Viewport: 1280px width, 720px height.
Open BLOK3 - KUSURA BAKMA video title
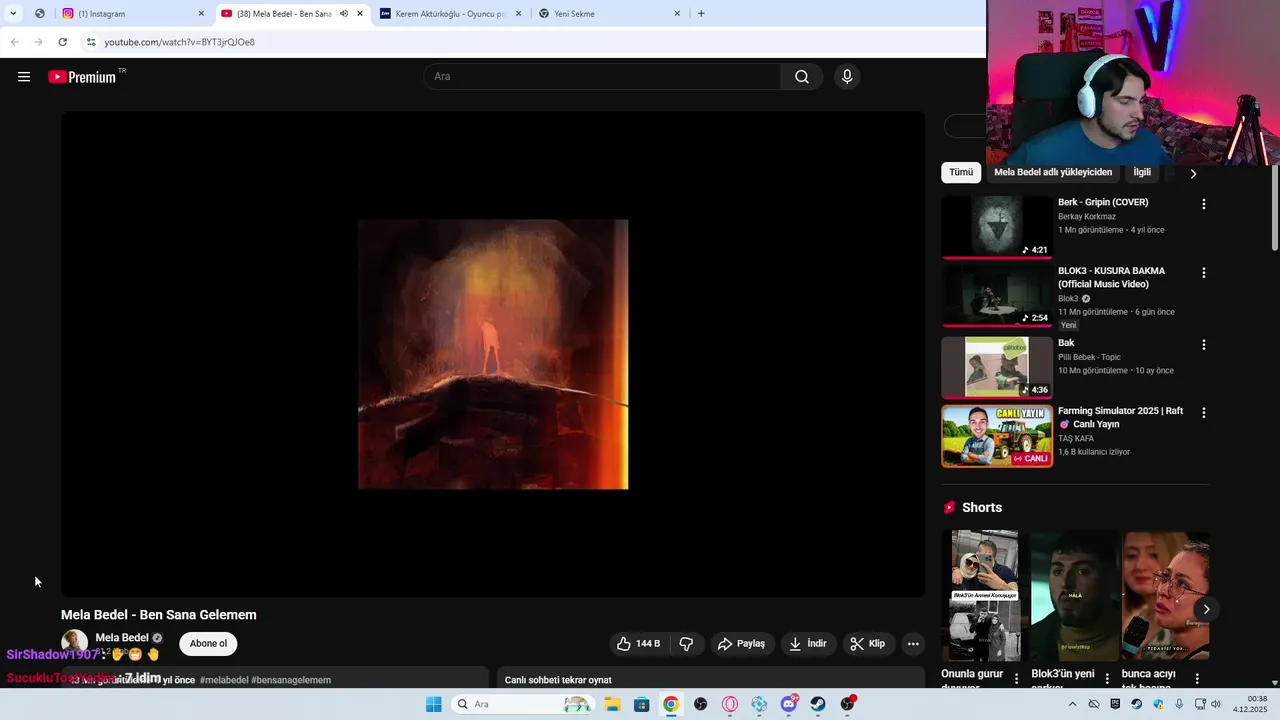click(x=1112, y=277)
